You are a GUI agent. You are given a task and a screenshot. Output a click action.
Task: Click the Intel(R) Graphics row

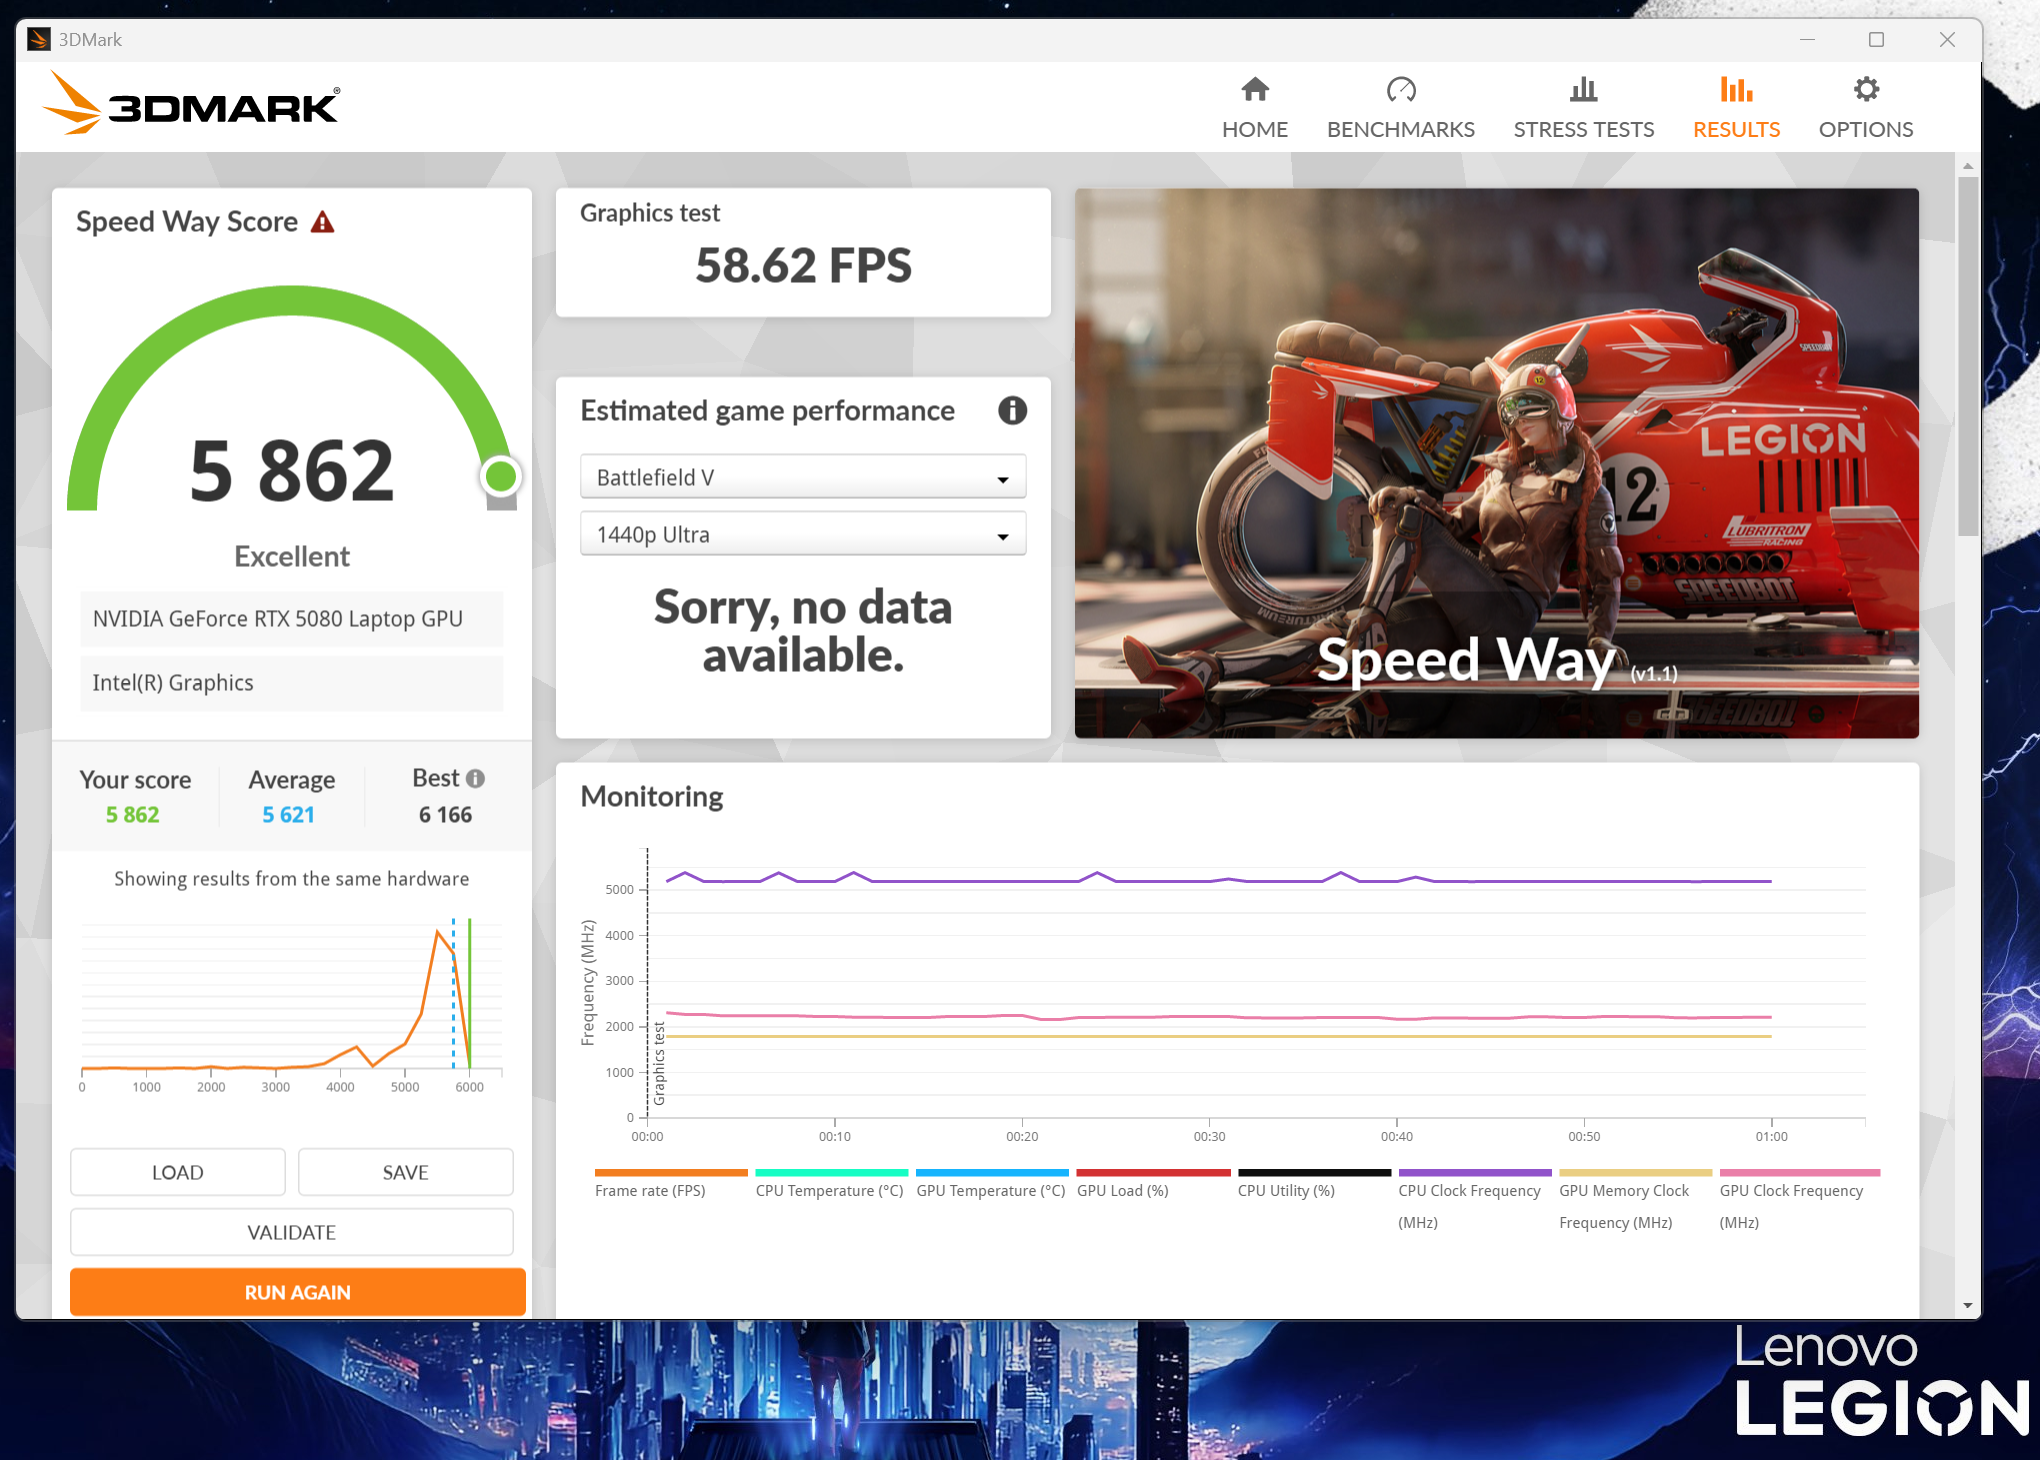click(x=291, y=683)
